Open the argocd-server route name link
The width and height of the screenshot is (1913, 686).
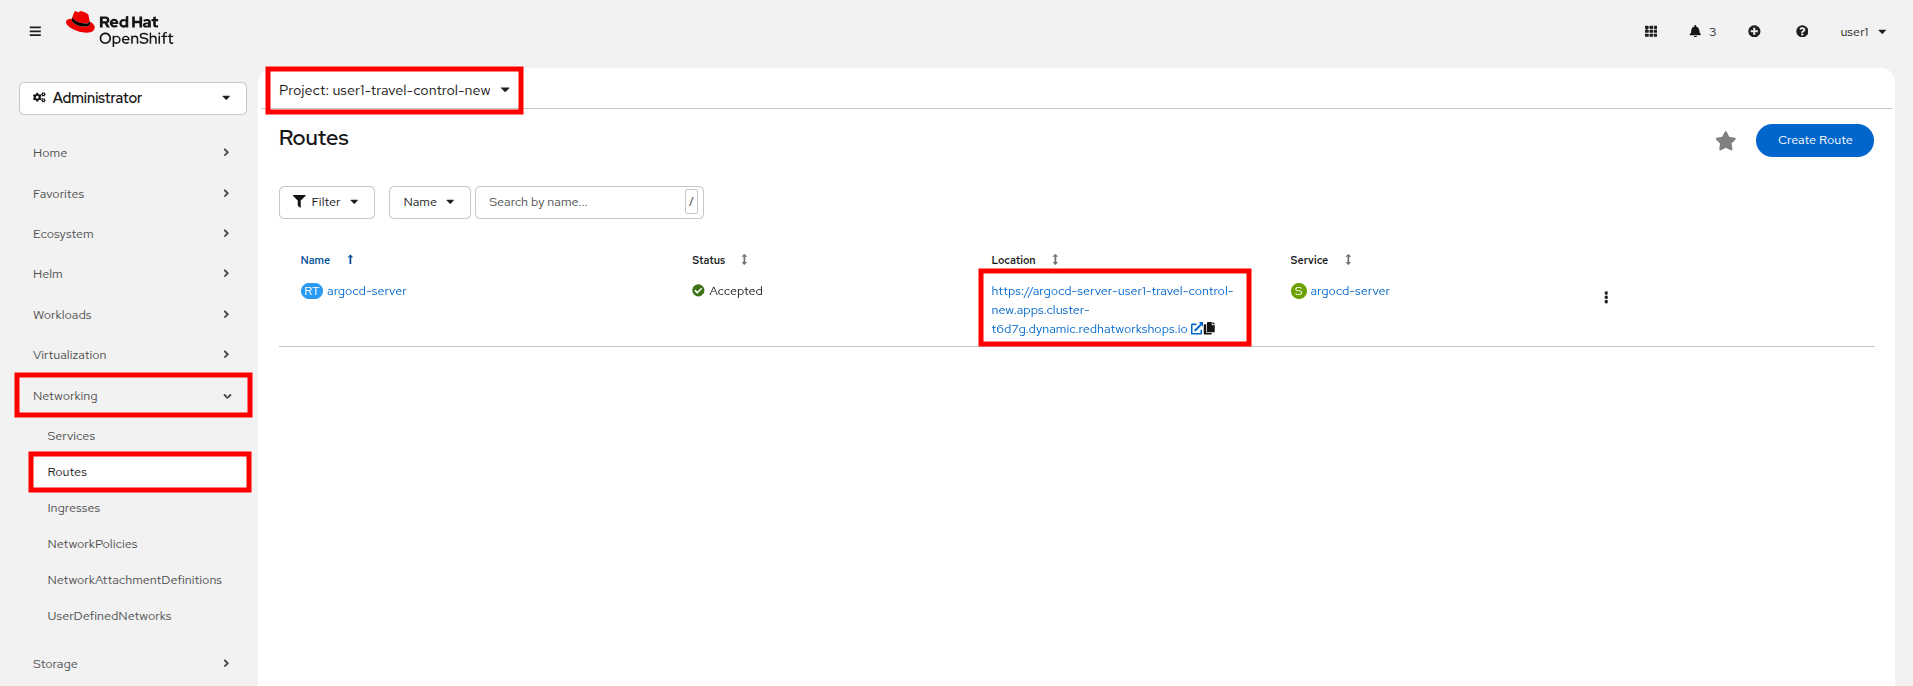pos(366,291)
